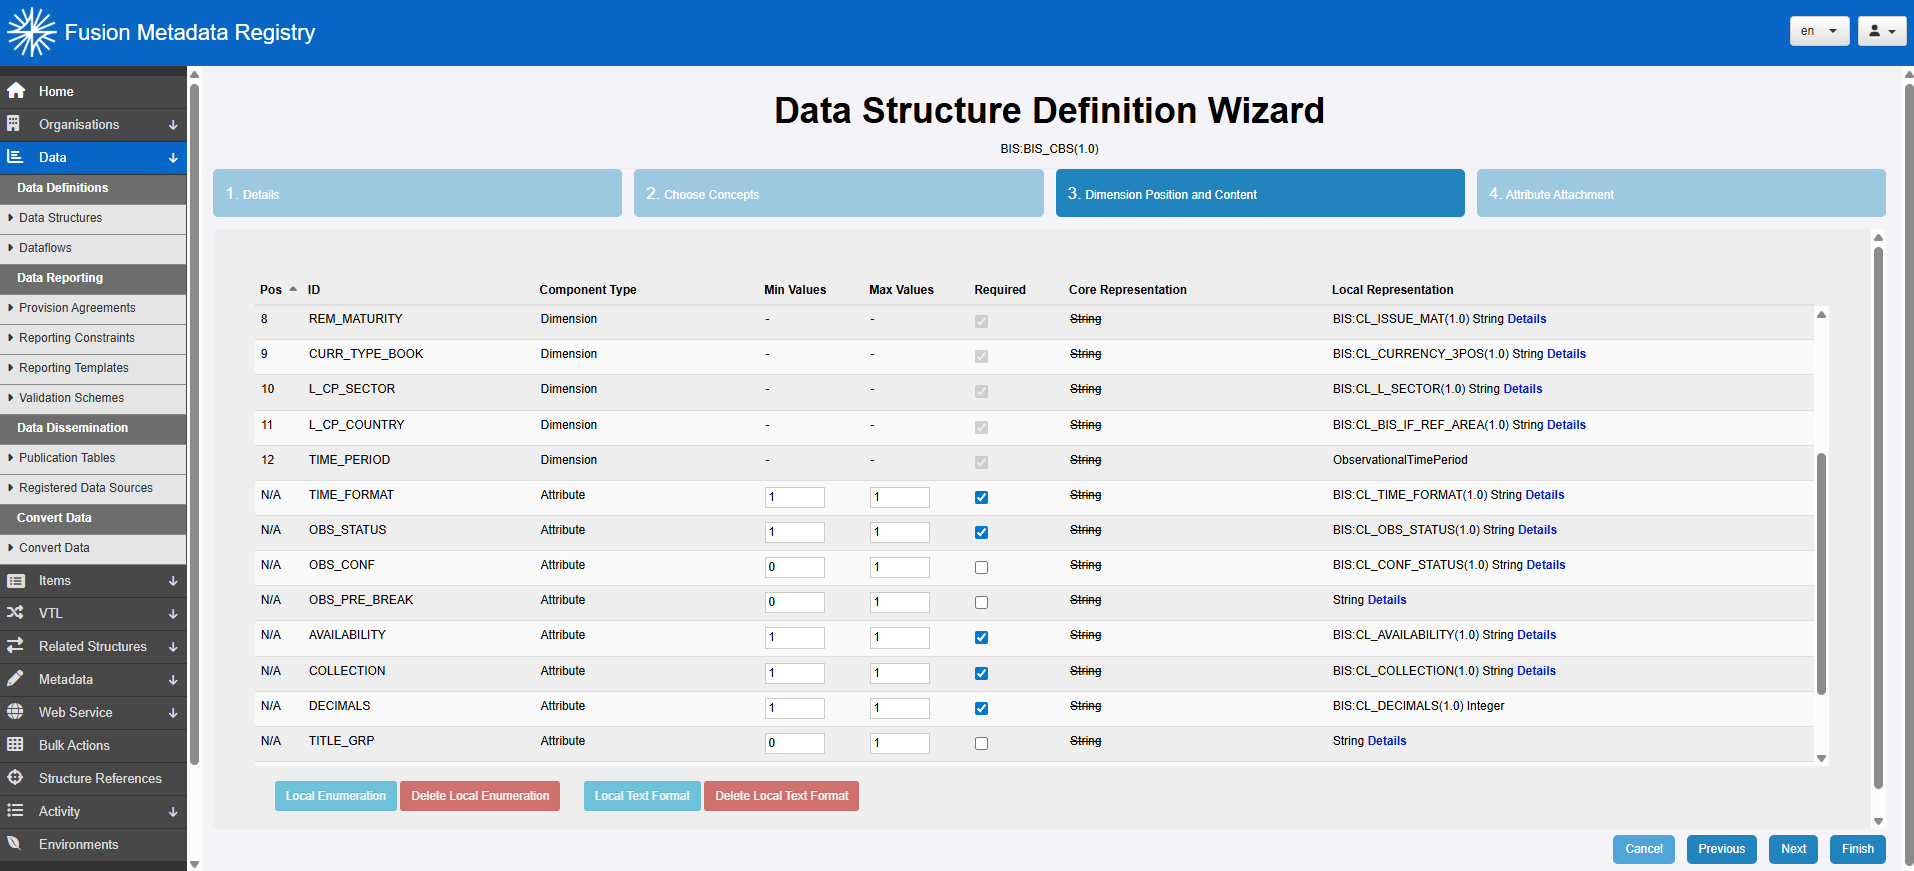Click the Local Text Format button
This screenshot has height=871, width=1914.
point(642,796)
